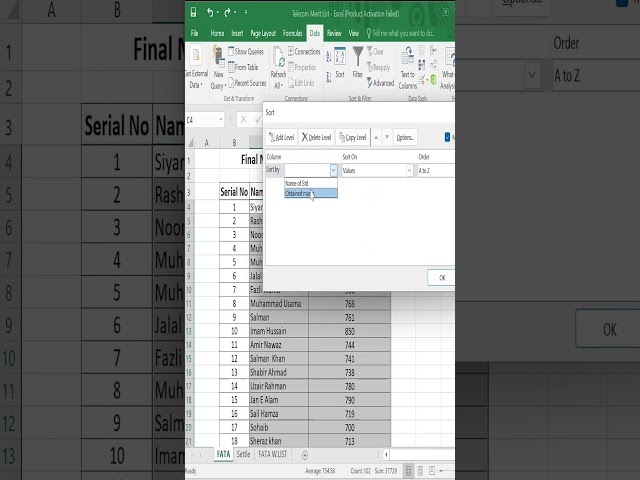The height and width of the screenshot is (480, 640).
Task: Open Options in the Sort dialog
Action: (405, 138)
